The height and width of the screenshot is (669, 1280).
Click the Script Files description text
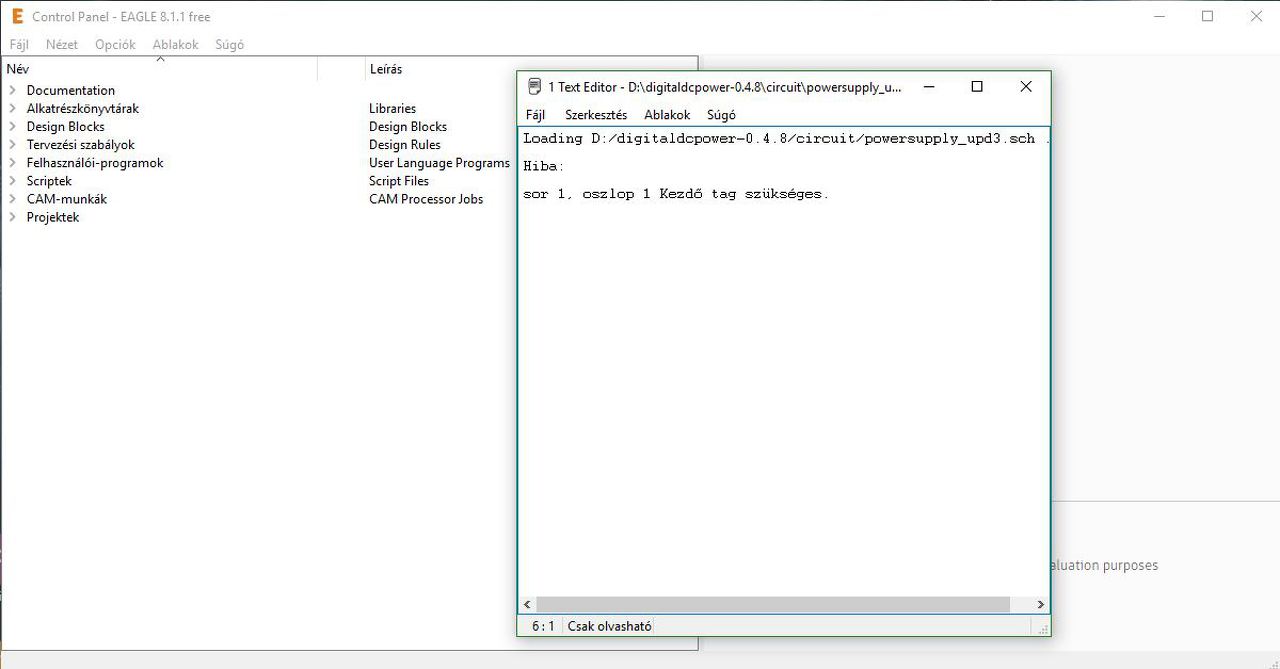click(x=399, y=181)
